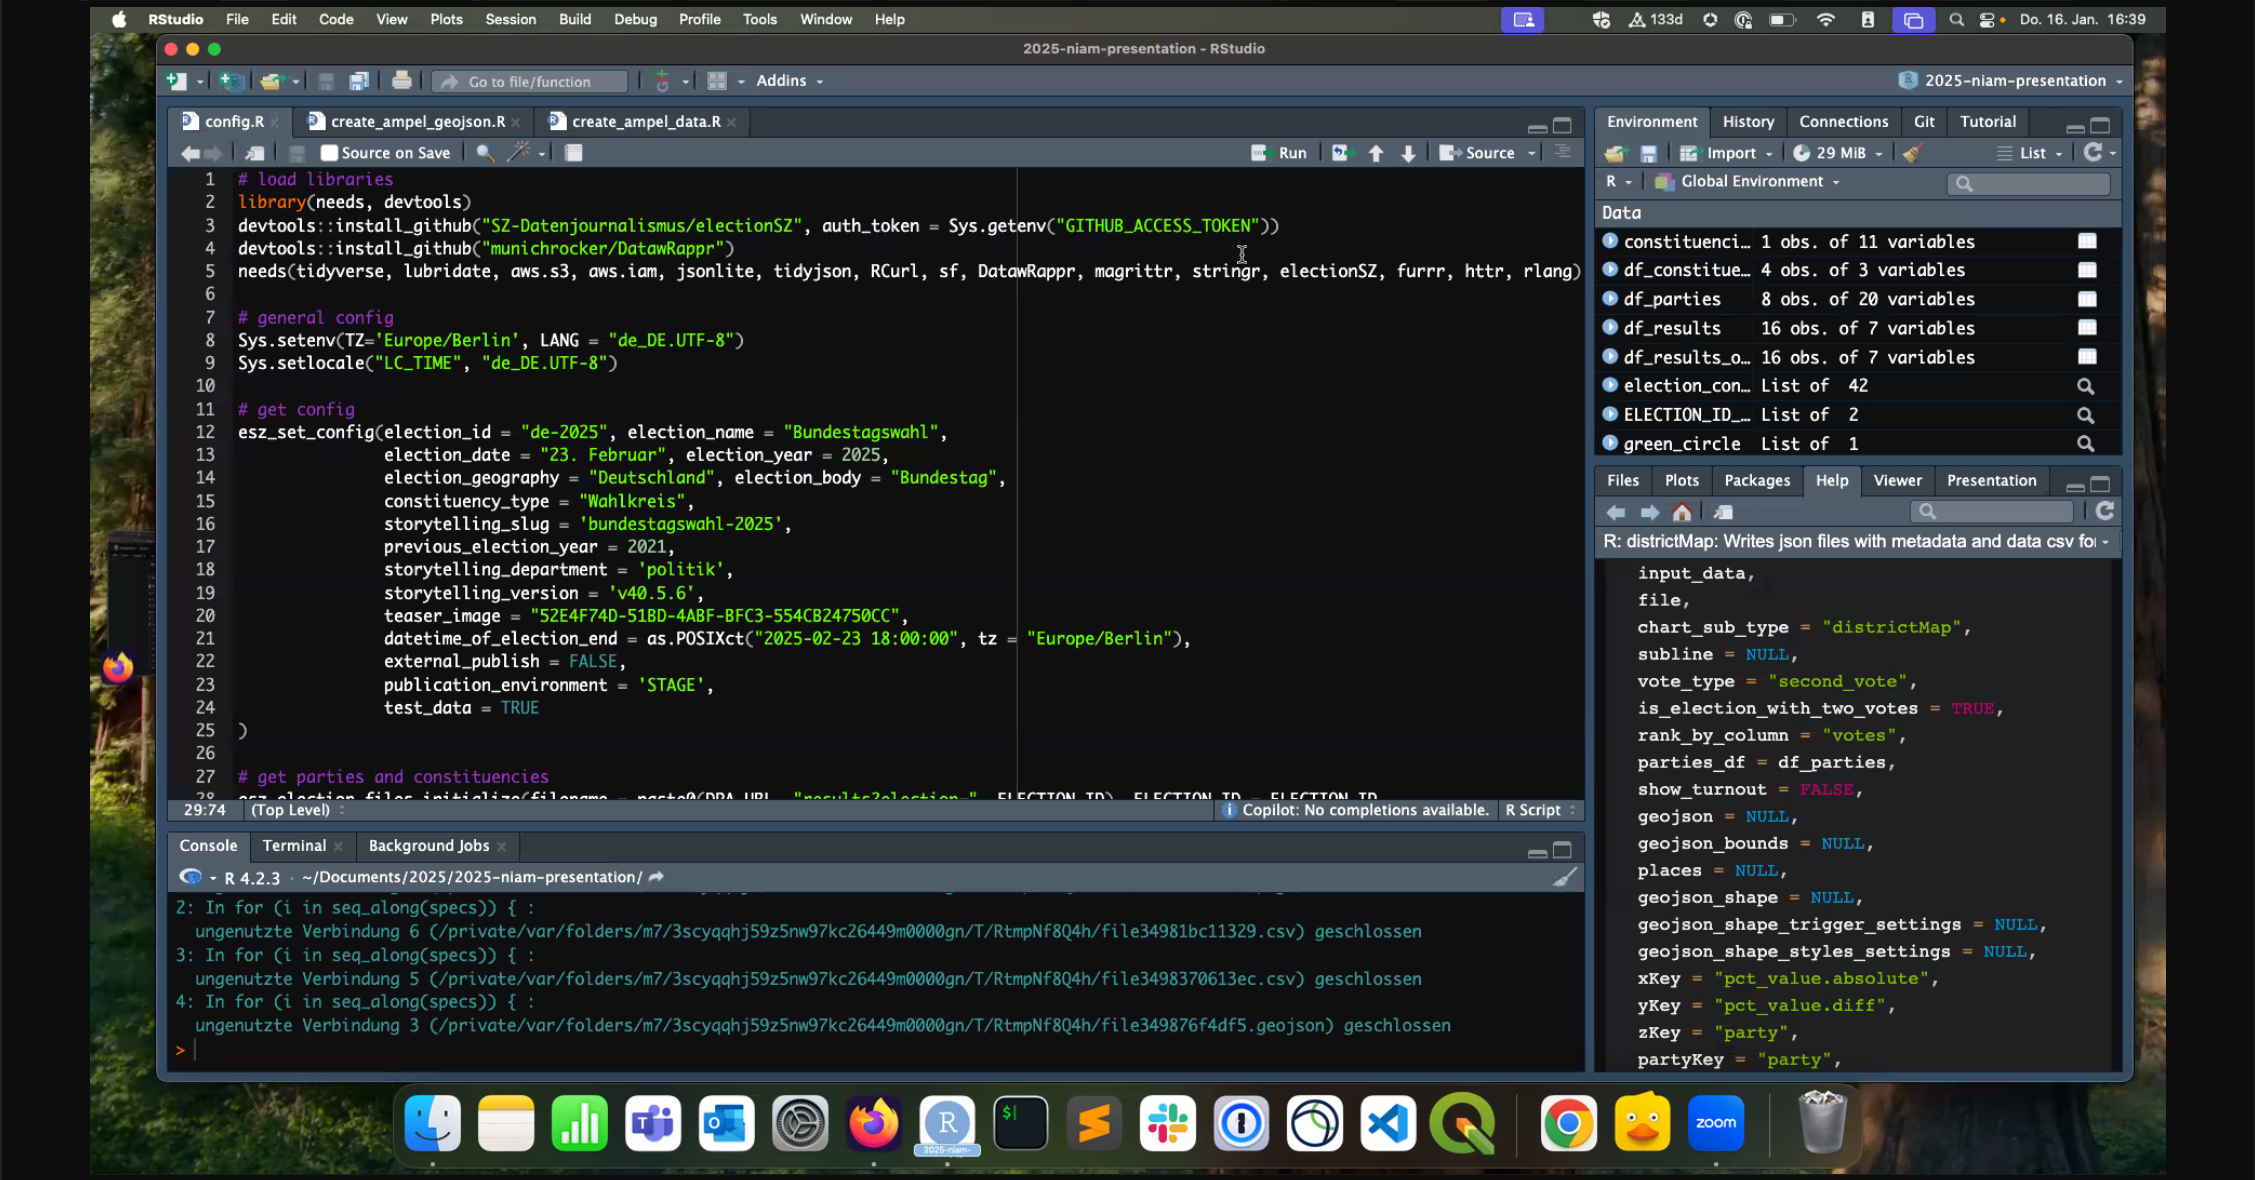Click the Source button

(1478, 153)
